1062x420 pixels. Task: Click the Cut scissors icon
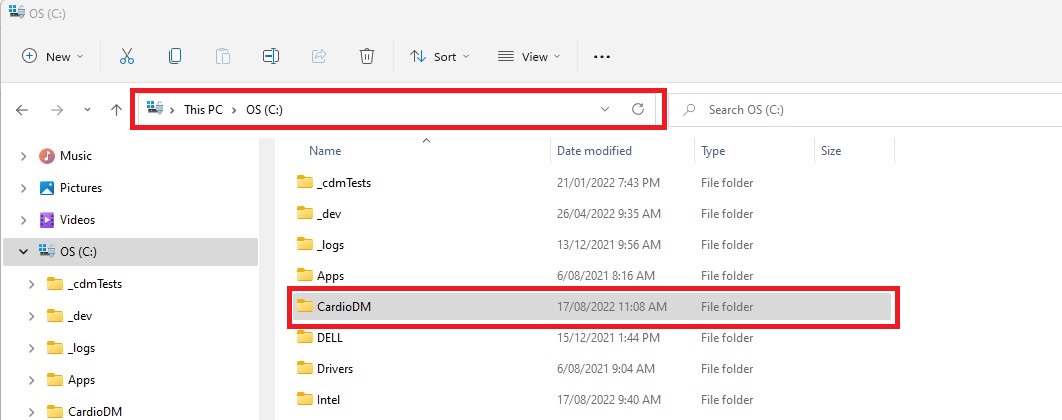pos(127,57)
